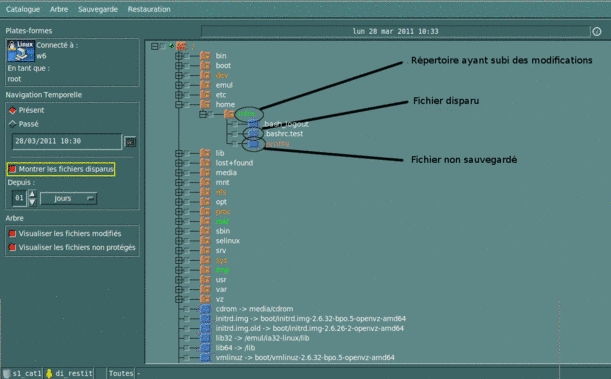Open the Catalogue menu
Viewport: 611px width, 379px height.
pyautogui.click(x=23, y=9)
